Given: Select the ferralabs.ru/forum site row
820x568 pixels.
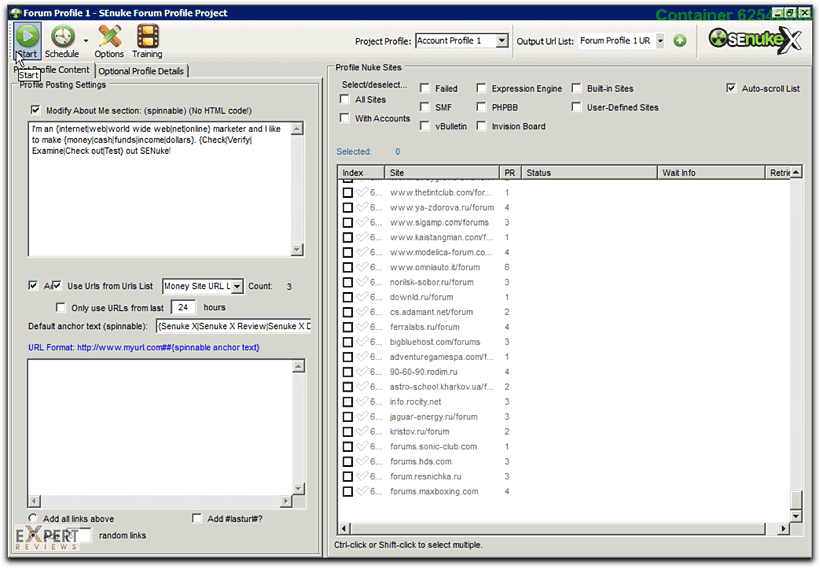Looking at the screenshot, I should coord(564,327).
